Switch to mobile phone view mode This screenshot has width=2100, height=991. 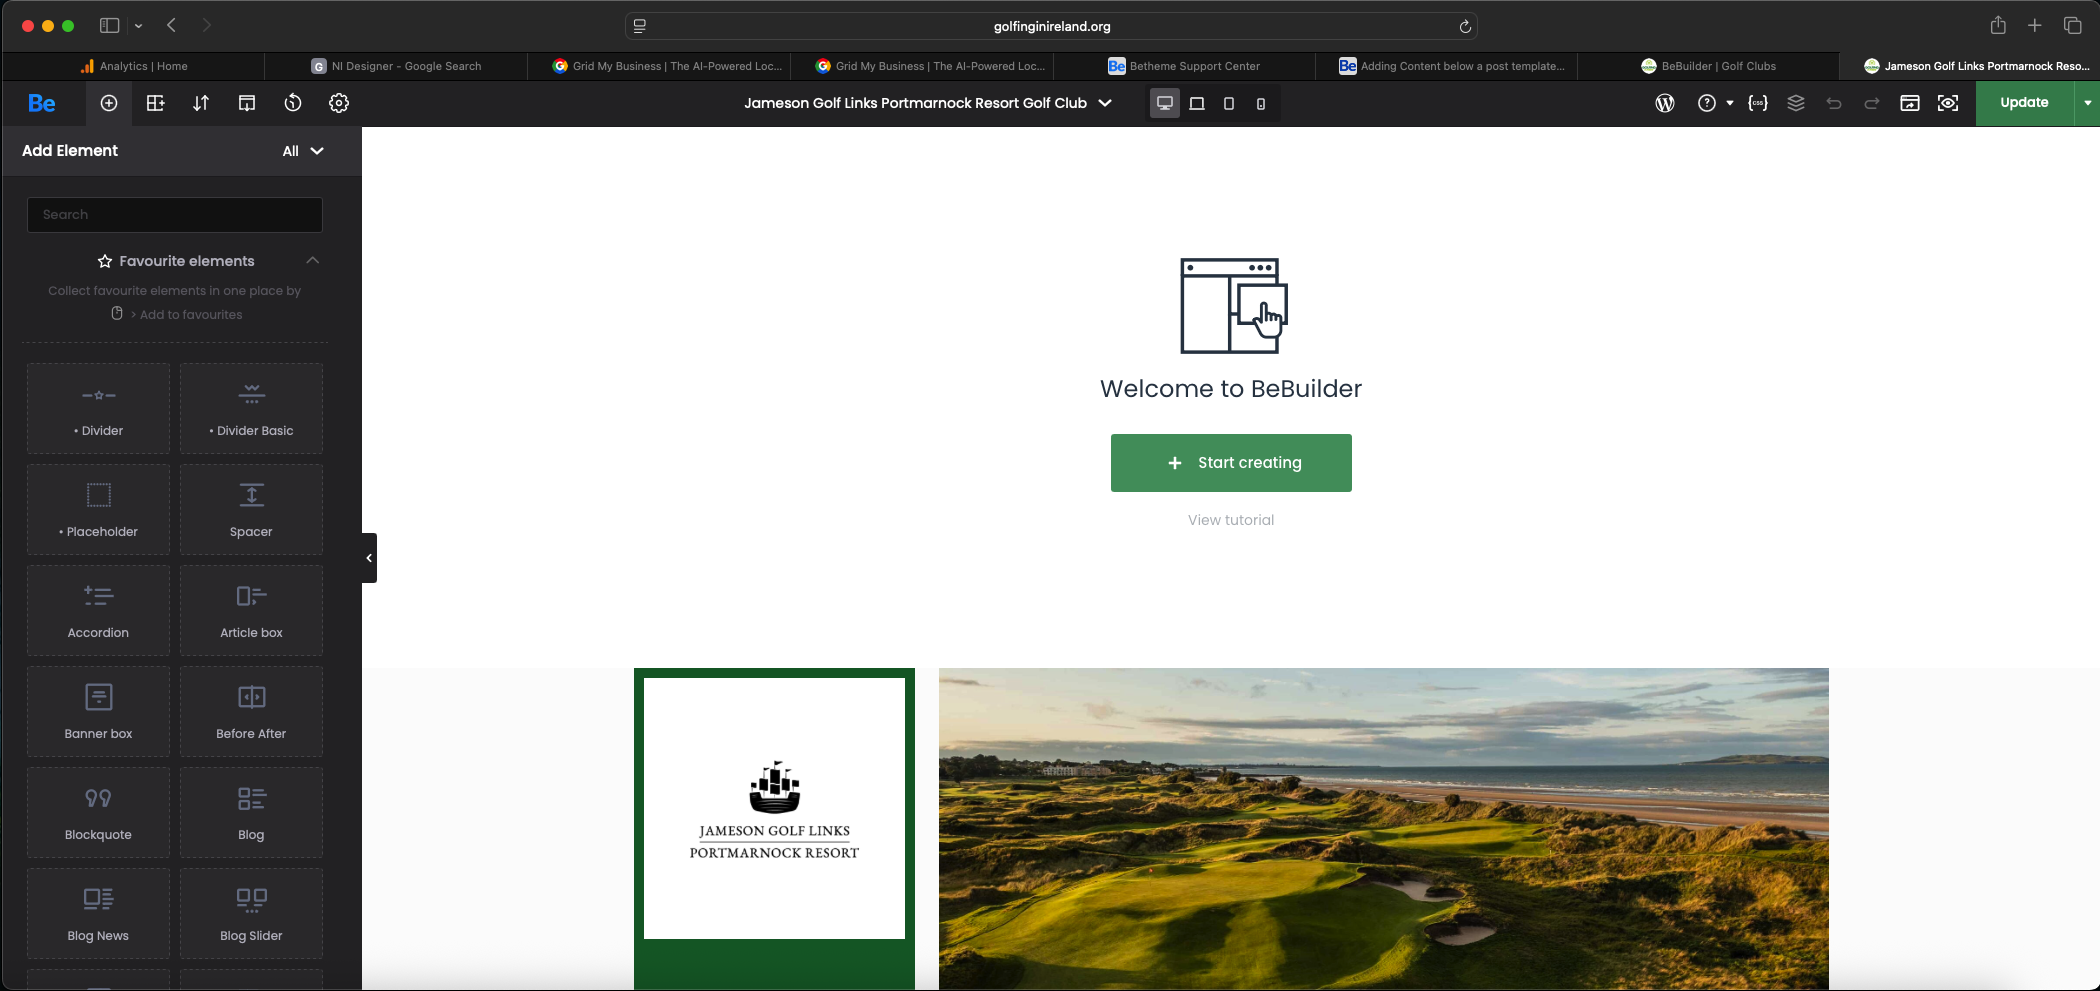tap(1261, 104)
